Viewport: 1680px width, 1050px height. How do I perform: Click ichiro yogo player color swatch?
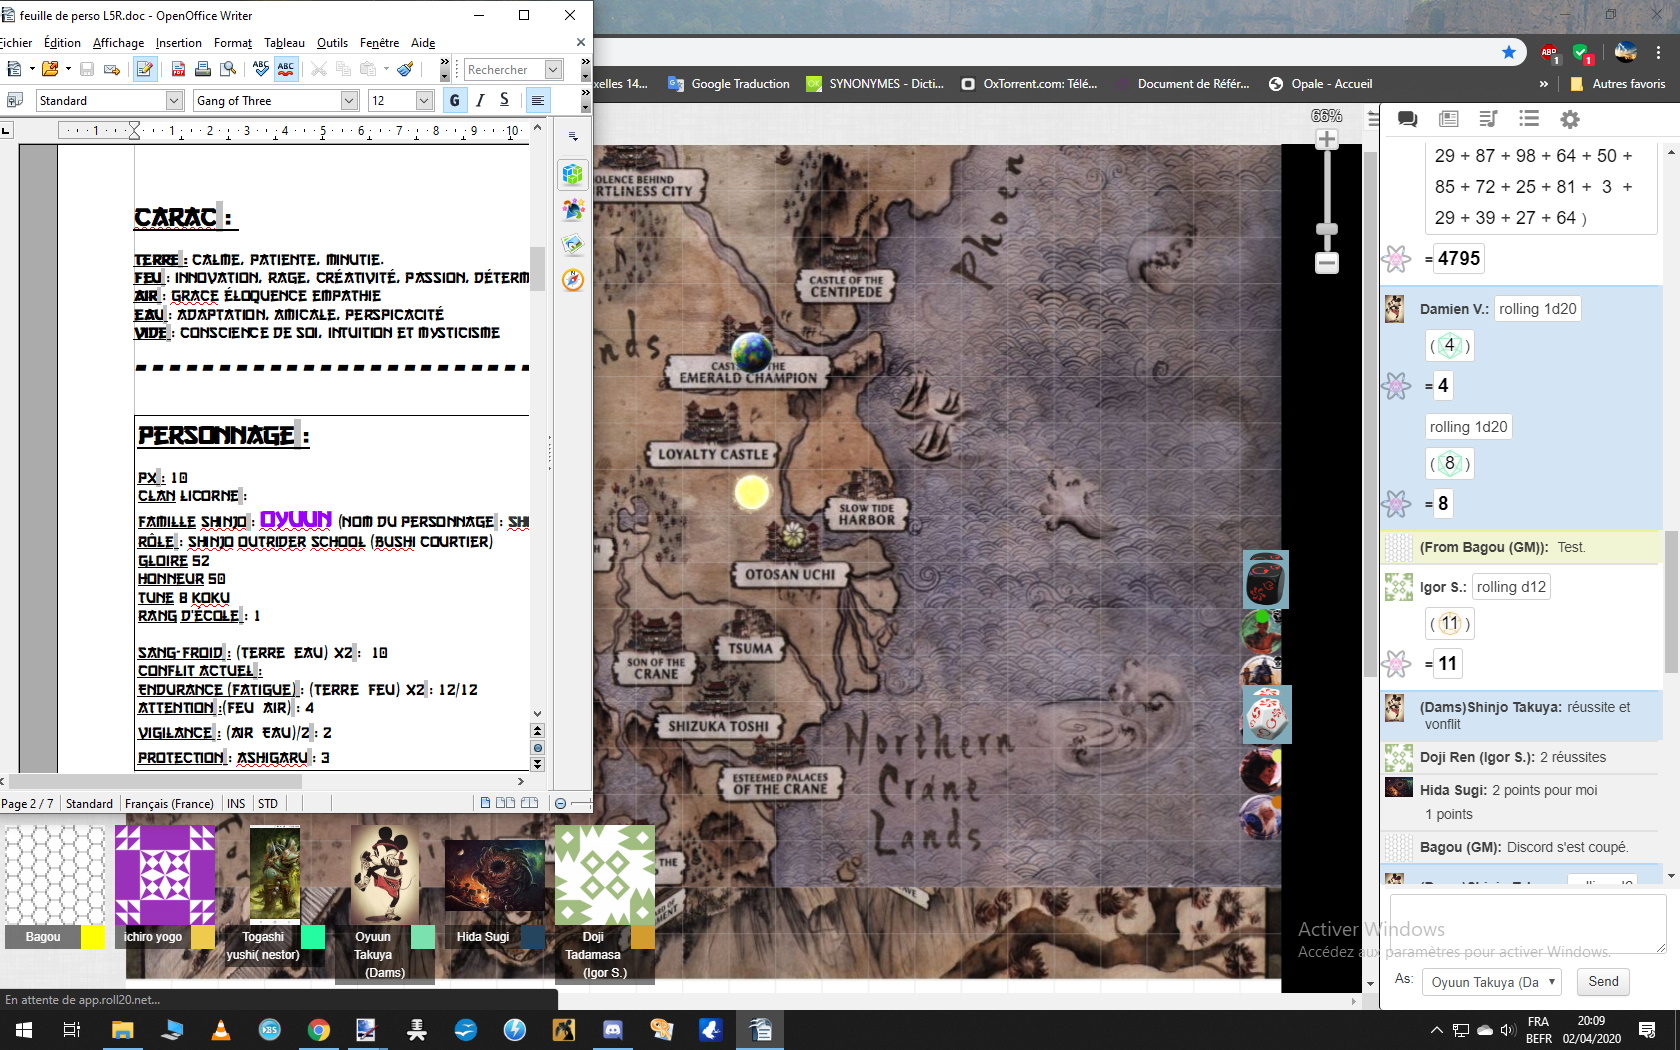203,937
